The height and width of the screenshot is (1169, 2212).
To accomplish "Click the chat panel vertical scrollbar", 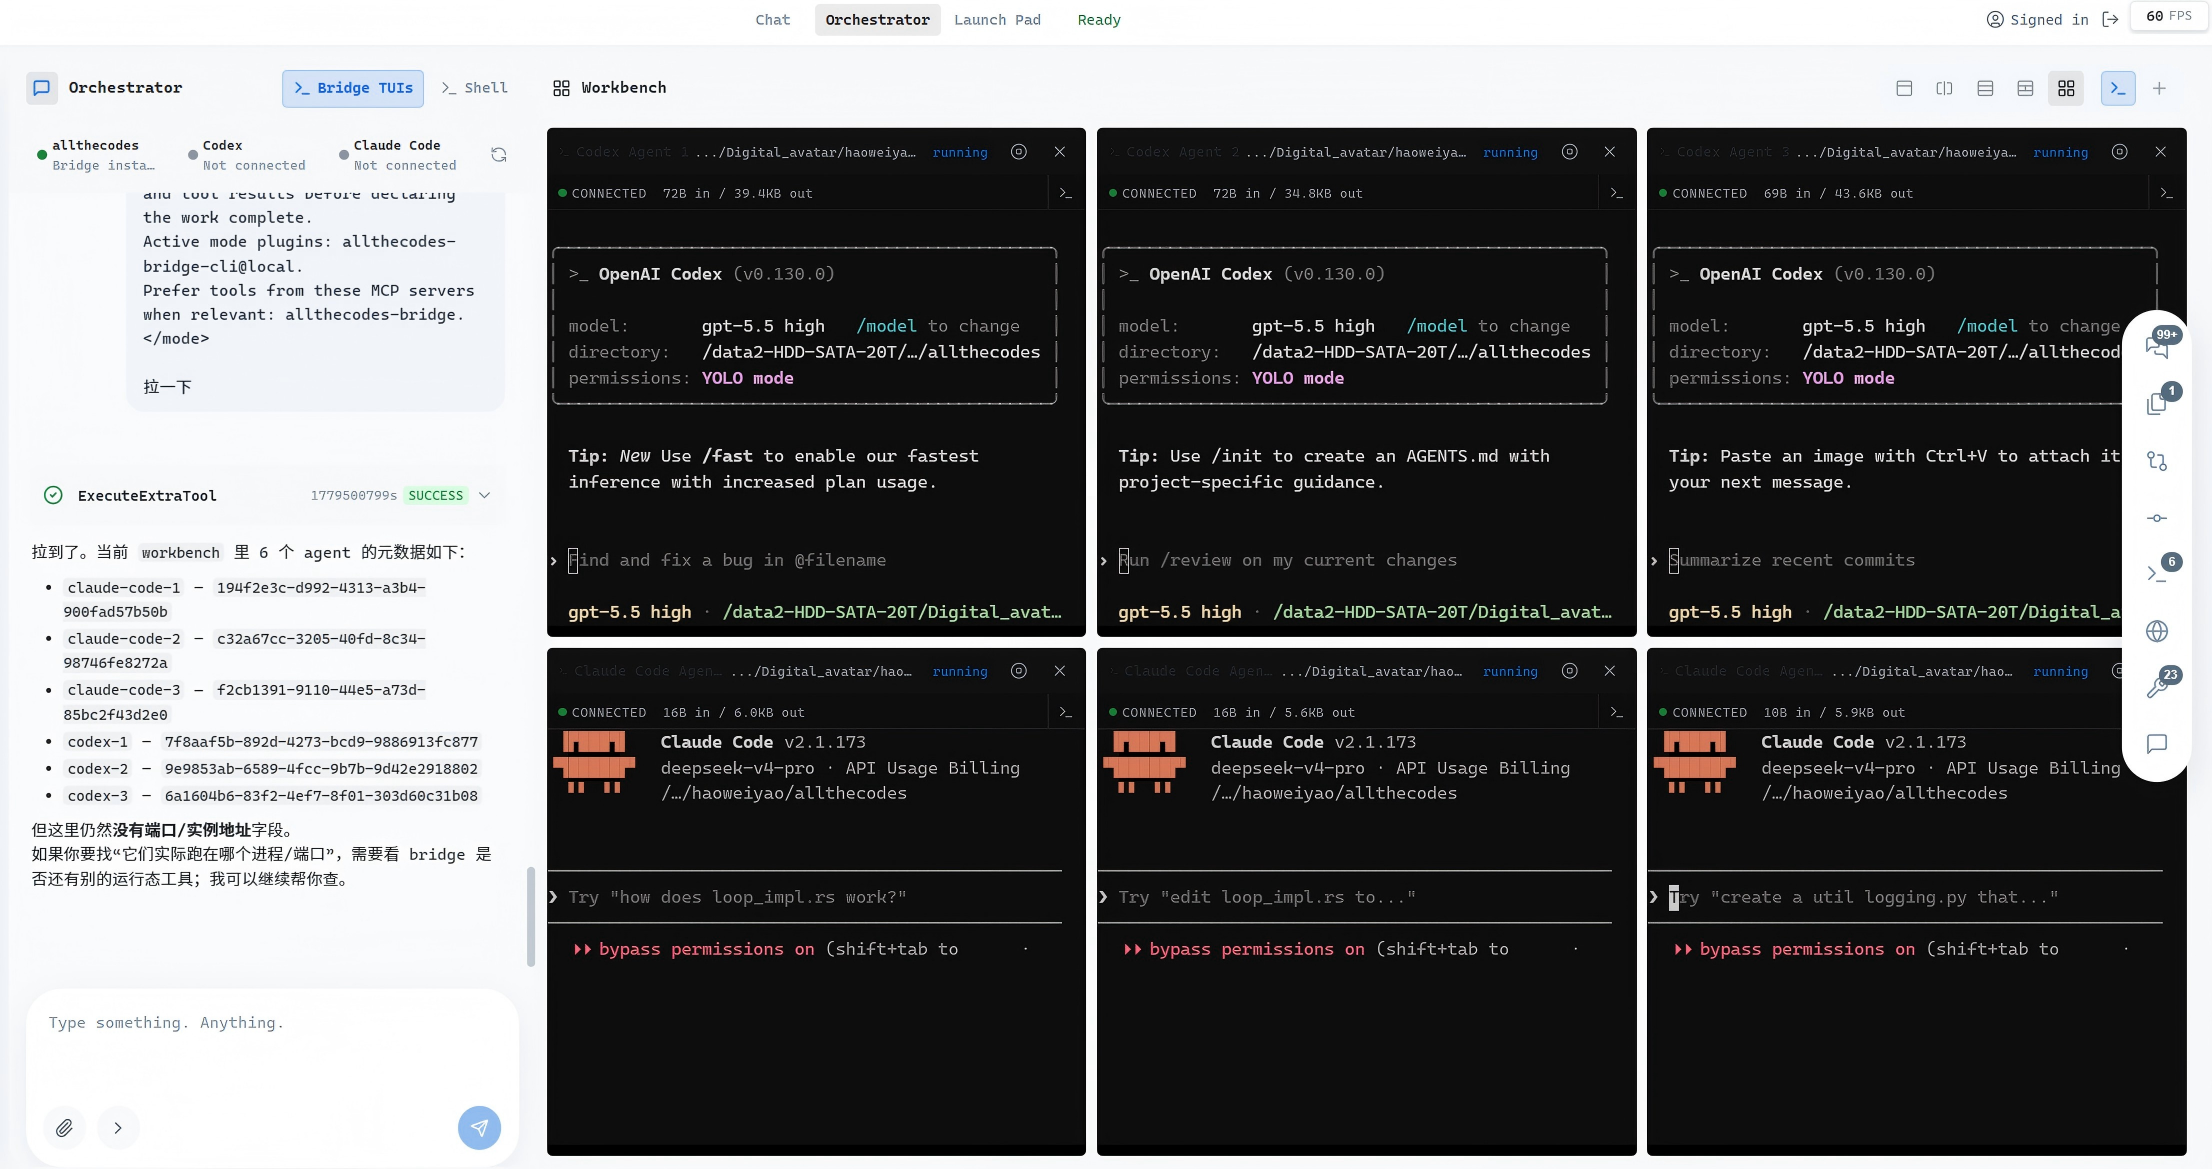I will pos(531,916).
